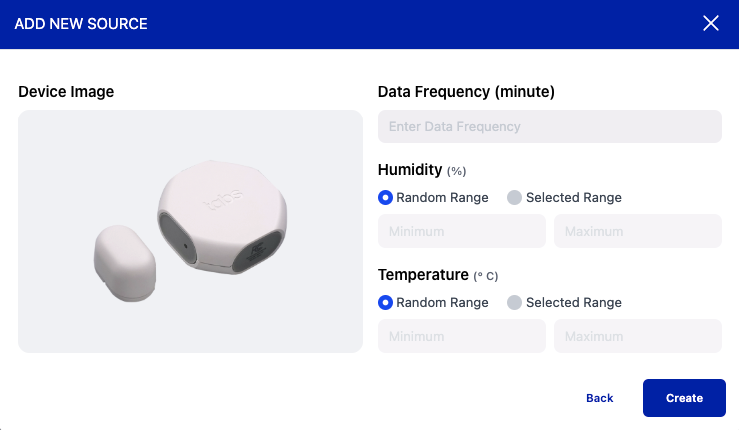Viewport: 739px width, 430px height.
Task: Select Selected Range for Humidity
Action: [x=515, y=198]
